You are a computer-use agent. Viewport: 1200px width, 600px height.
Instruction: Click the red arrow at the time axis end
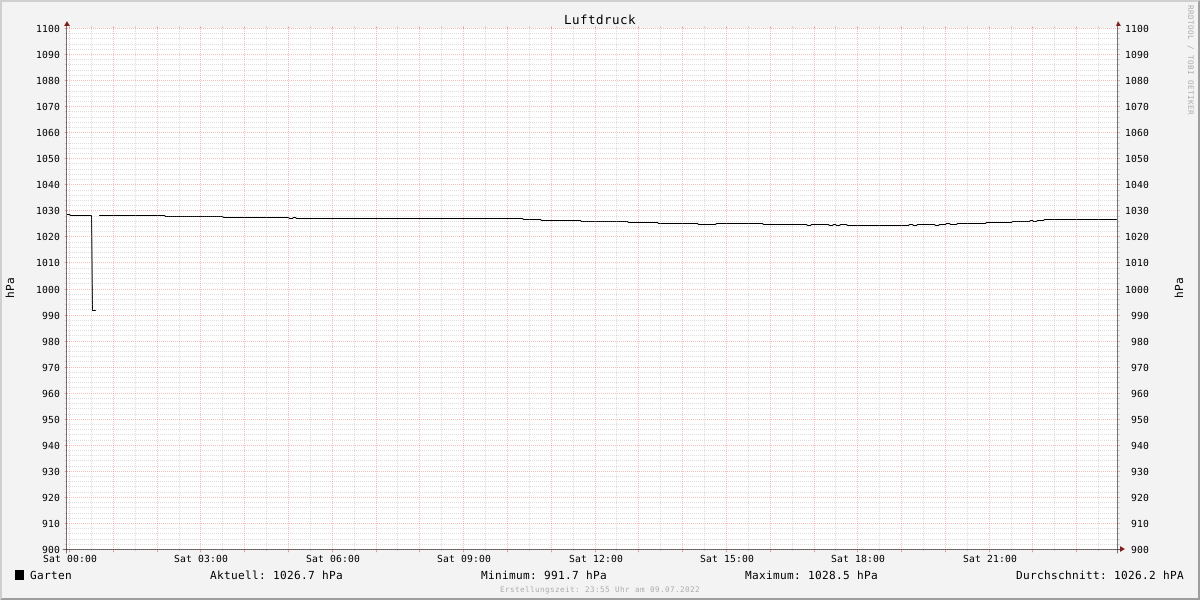click(x=1122, y=549)
